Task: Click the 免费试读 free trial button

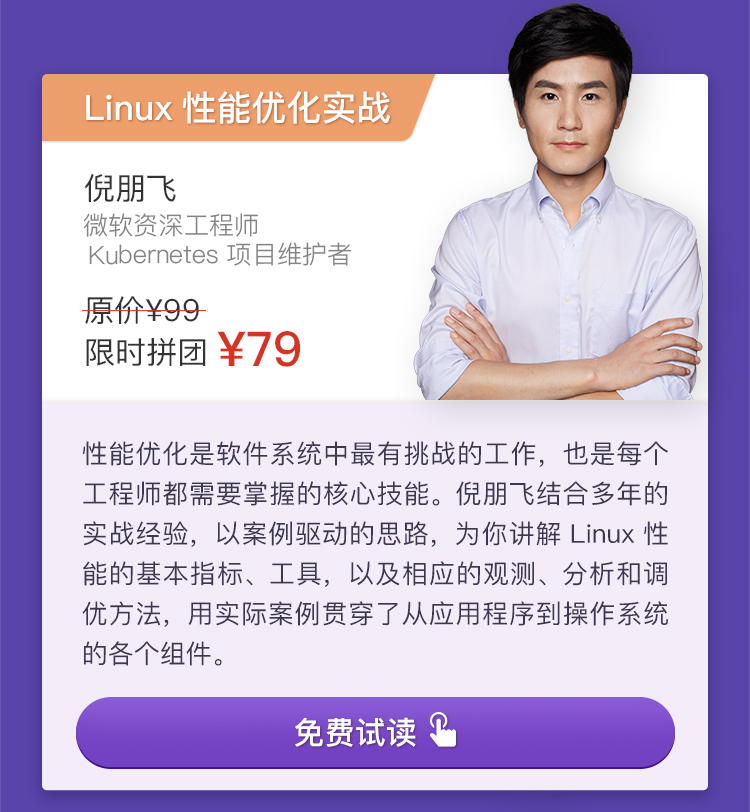Action: tap(375, 732)
